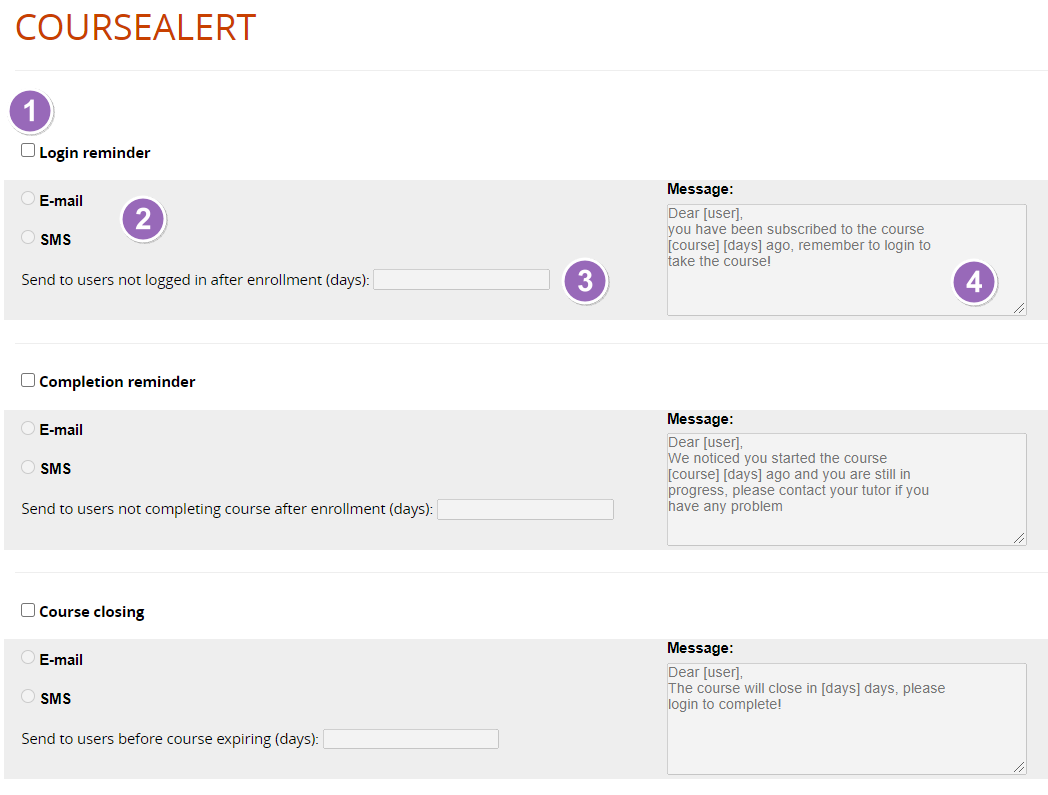This screenshot has height=795, width=1048.
Task: Select SMS under Course closing
Action: click(x=28, y=696)
